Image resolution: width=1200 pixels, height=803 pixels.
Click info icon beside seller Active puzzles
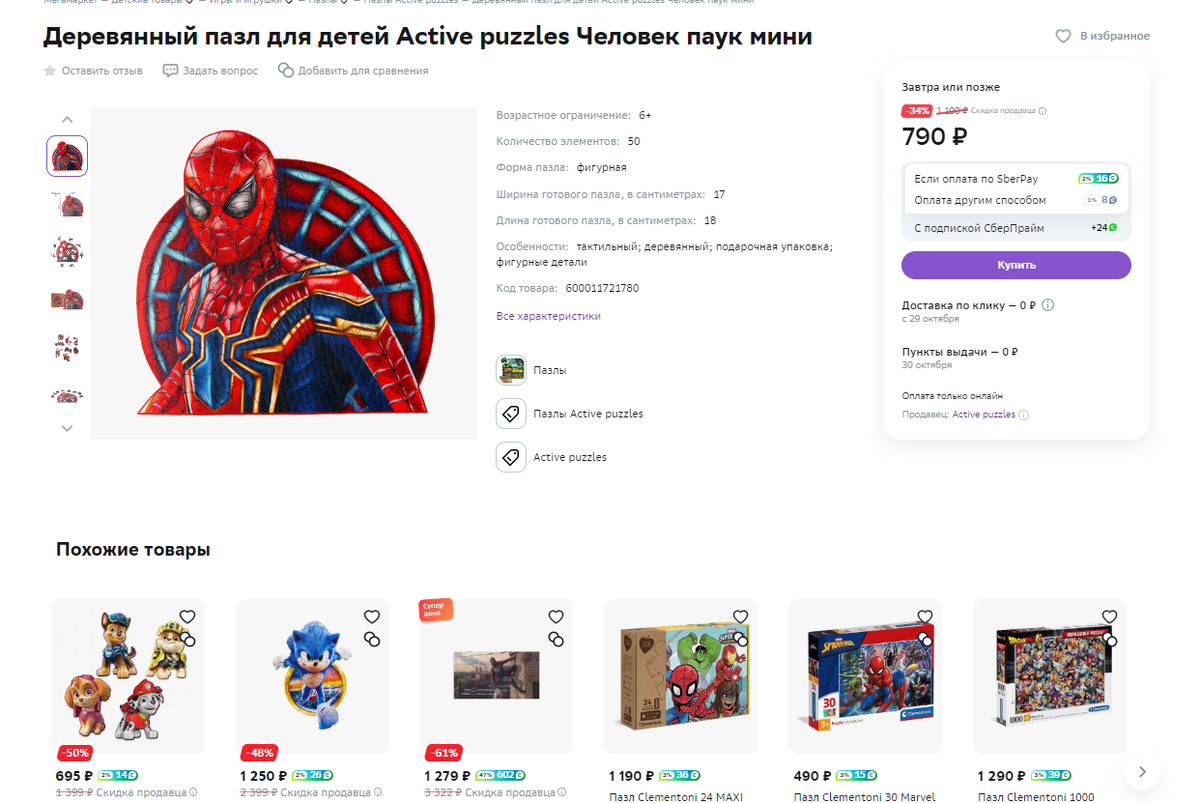pos(1024,415)
